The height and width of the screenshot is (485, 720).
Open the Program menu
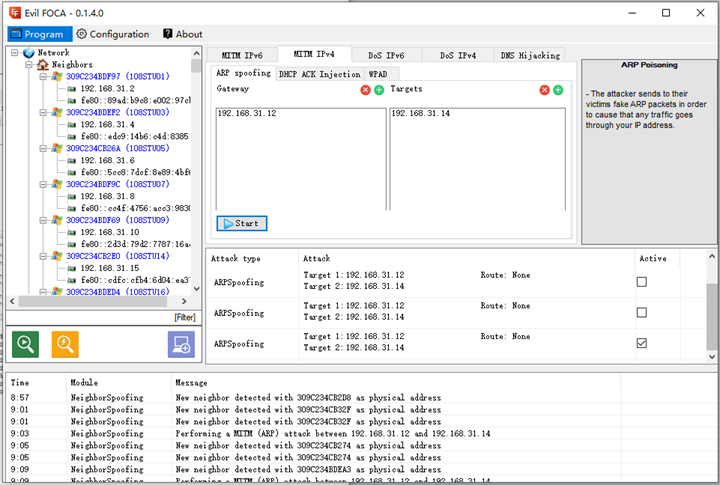coord(39,34)
